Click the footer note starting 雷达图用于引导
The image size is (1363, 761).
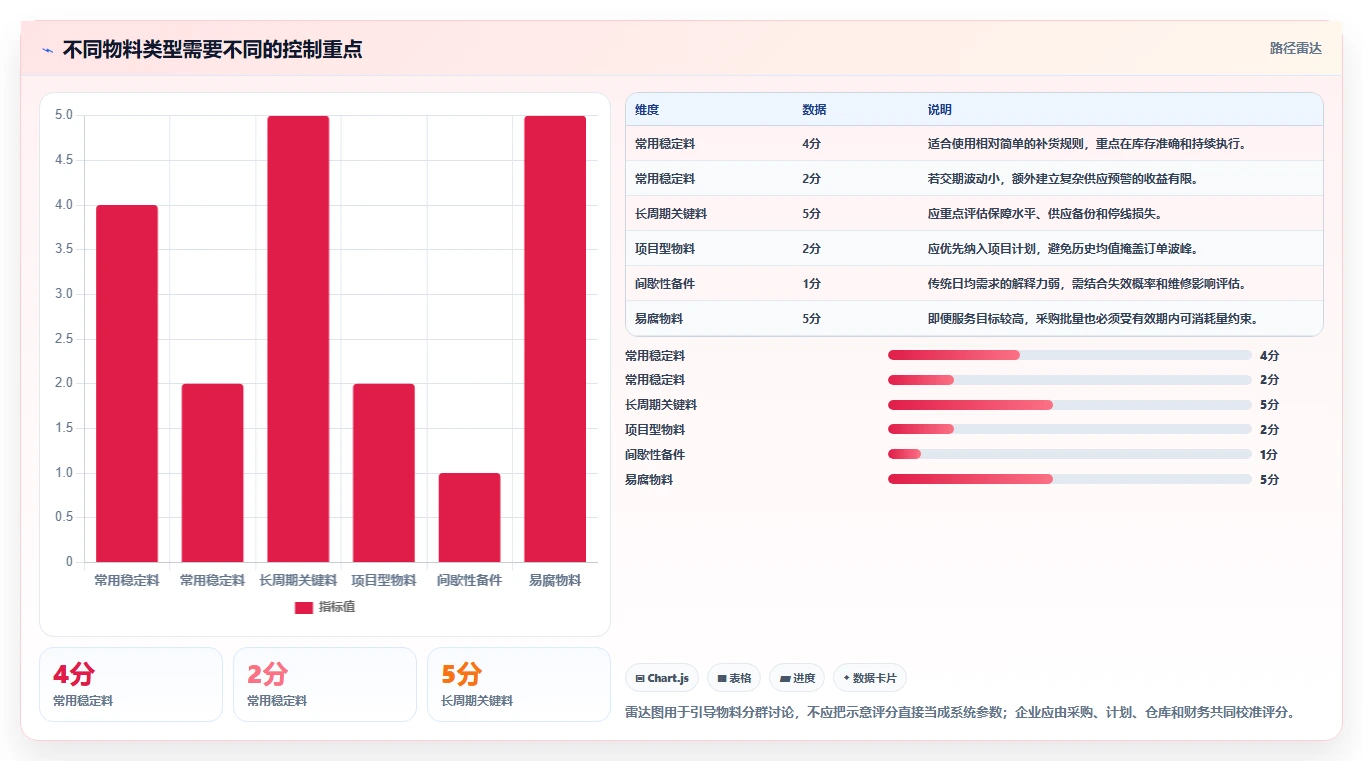click(960, 713)
